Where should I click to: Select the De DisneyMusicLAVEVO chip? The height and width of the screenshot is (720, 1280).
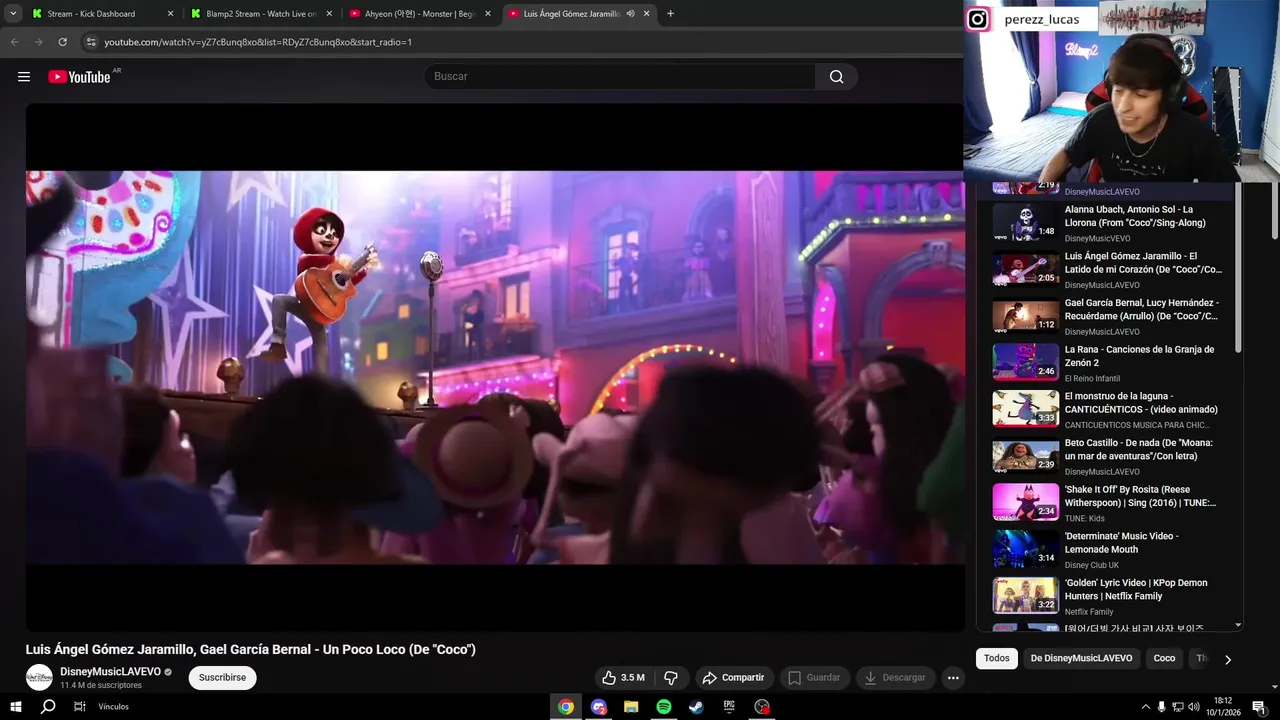click(x=1081, y=658)
